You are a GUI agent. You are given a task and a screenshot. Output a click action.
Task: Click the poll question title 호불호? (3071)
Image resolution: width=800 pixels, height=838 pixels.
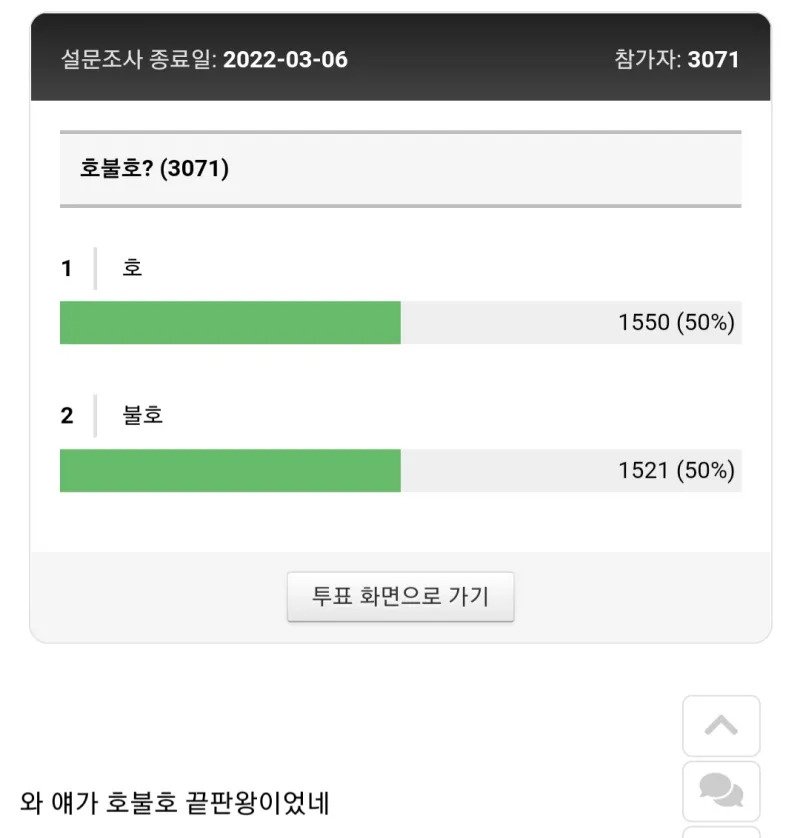[x=154, y=169]
